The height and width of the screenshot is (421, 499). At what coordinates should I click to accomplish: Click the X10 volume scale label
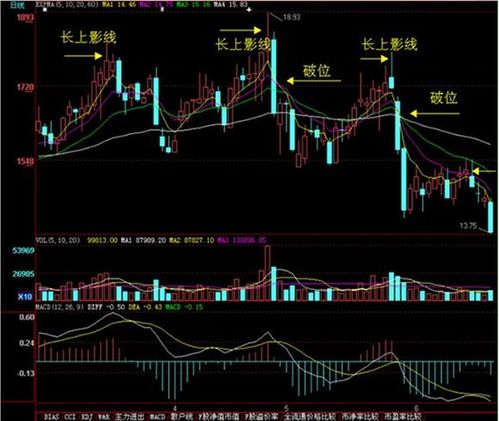pyautogui.click(x=25, y=297)
